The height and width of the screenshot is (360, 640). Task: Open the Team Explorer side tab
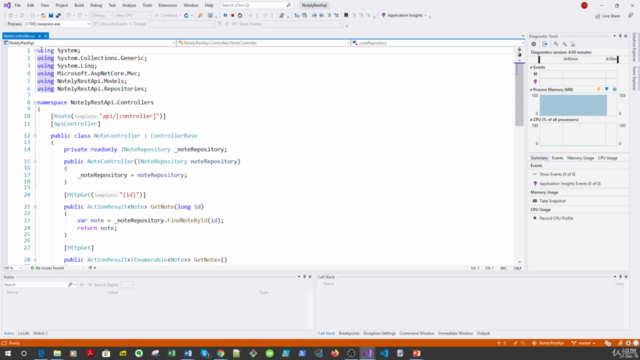click(x=634, y=78)
